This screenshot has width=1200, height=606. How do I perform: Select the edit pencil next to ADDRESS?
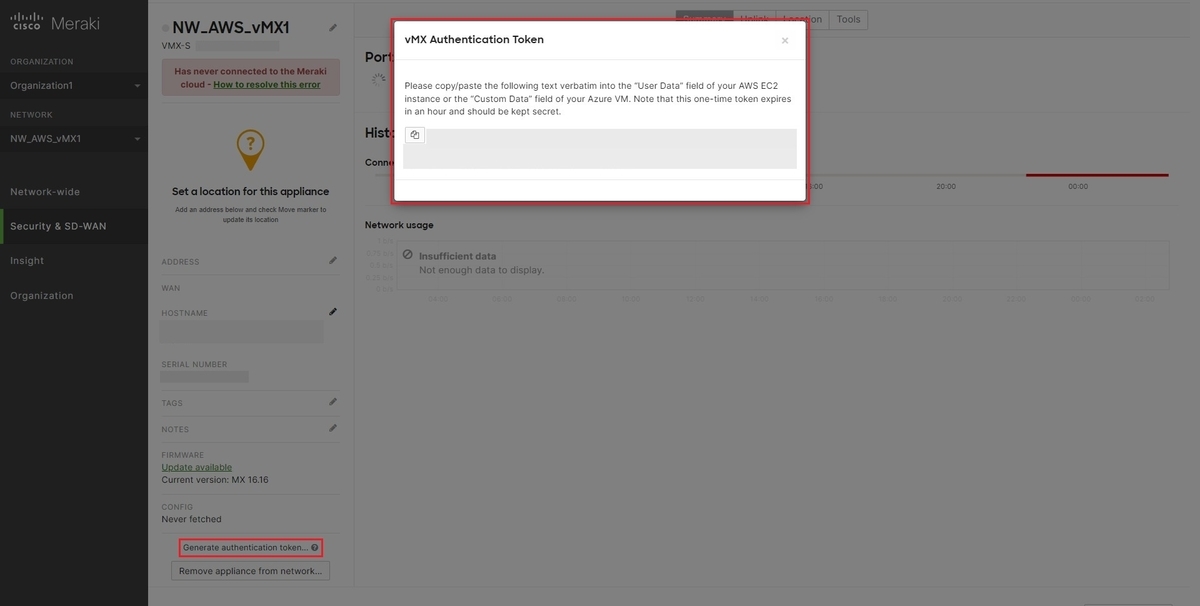tap(332, 260)
